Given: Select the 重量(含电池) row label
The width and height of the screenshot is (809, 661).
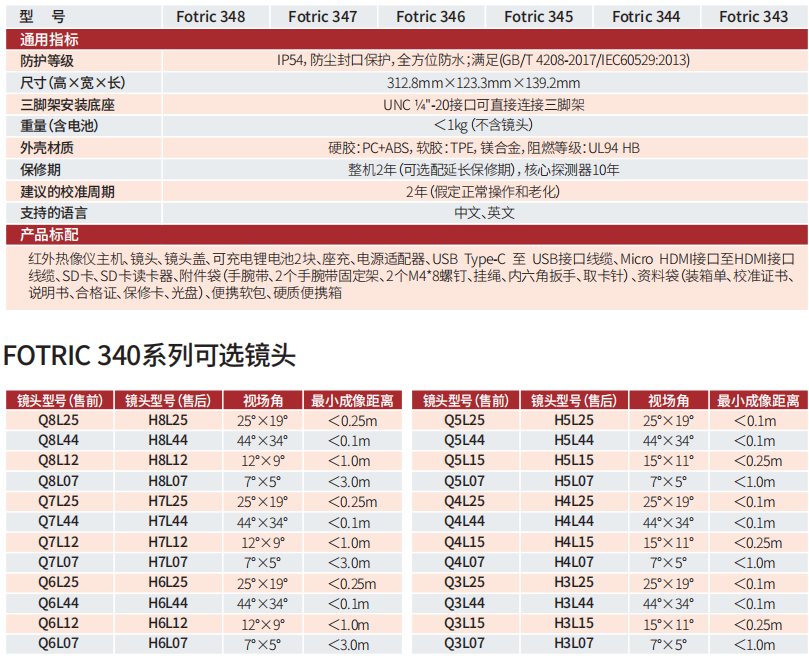Looking at the screenshot, I should pos(60,126).
